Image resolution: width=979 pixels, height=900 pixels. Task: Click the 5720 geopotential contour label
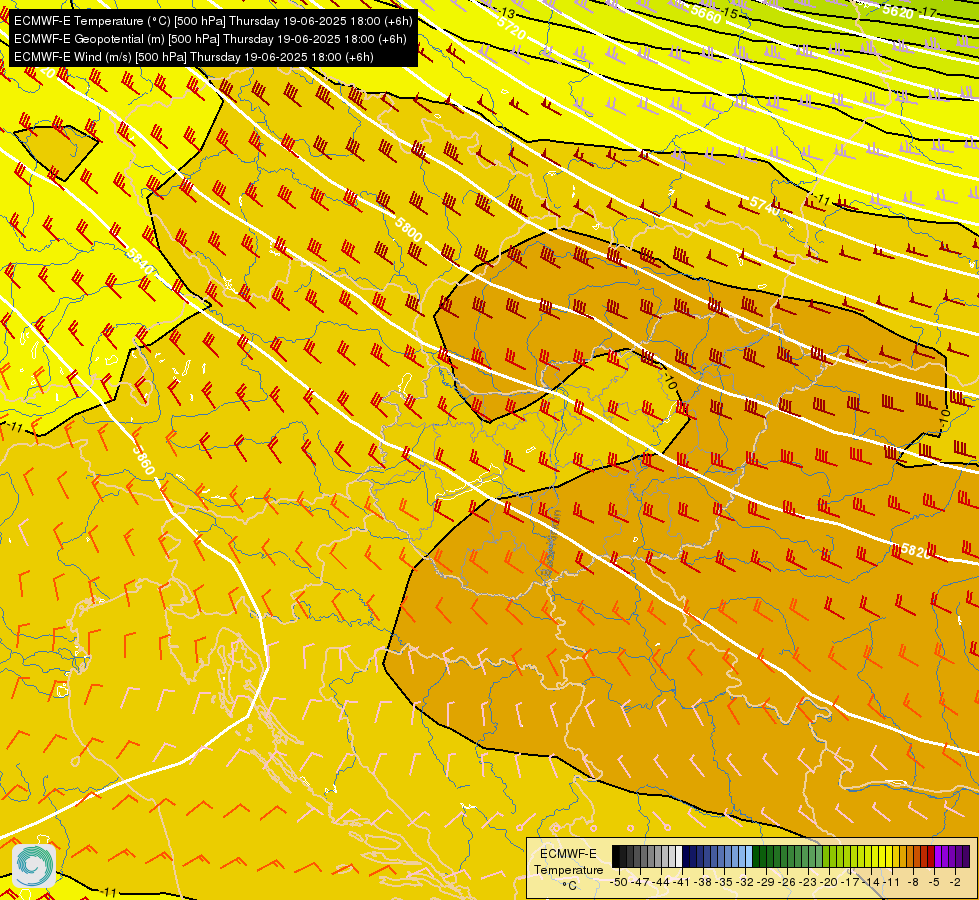click(511, 27)
